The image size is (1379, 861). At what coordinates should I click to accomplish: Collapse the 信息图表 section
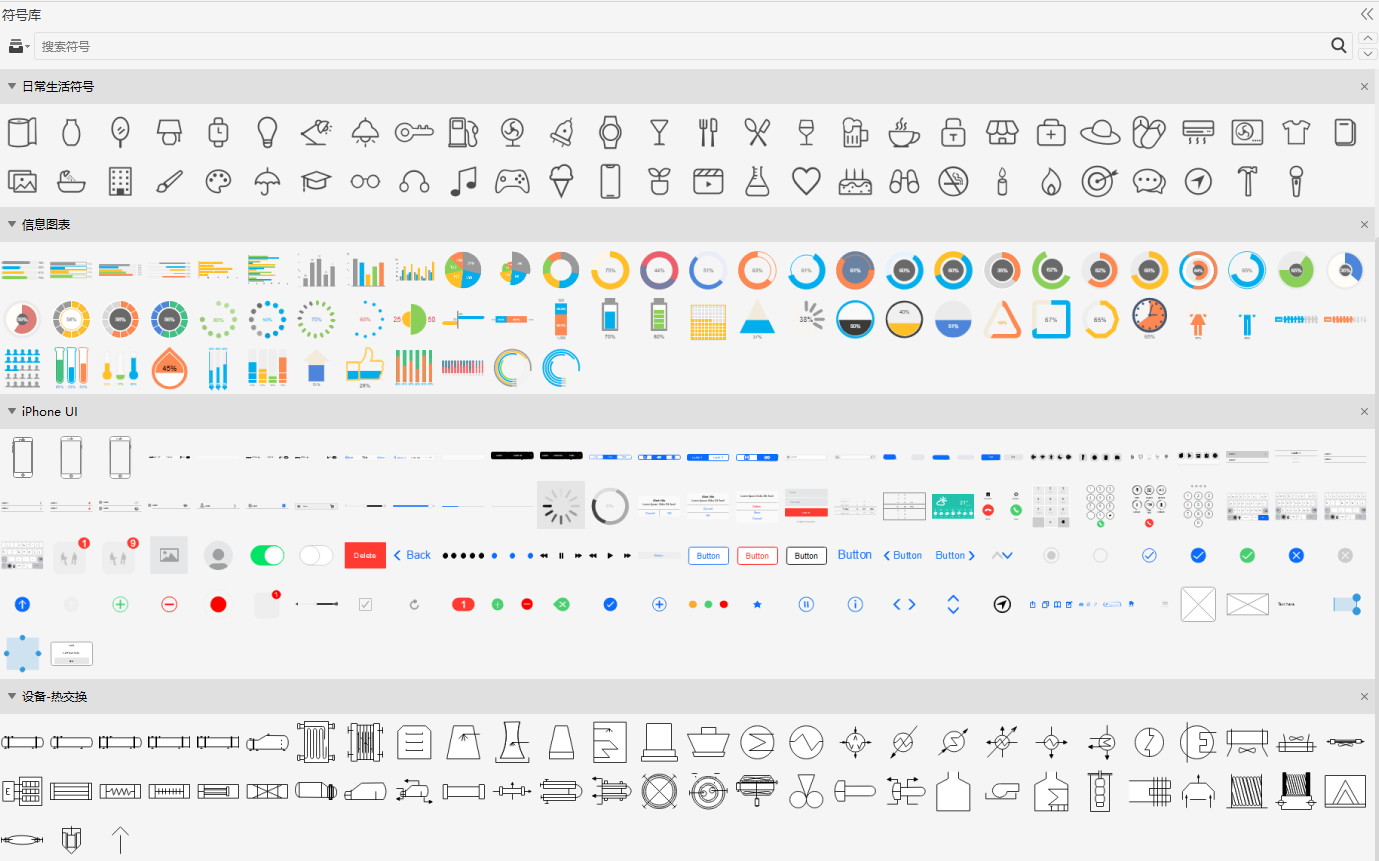point(11,225)
